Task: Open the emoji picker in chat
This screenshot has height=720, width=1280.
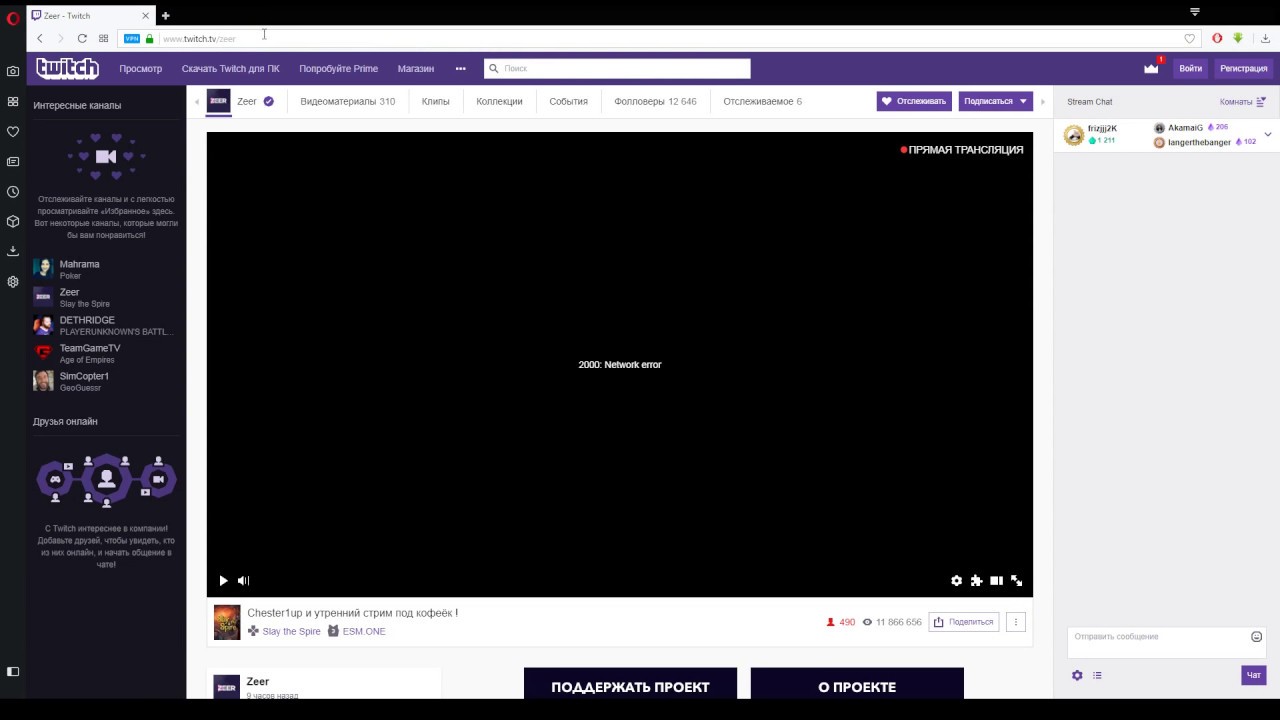Action: (1257, 637)
